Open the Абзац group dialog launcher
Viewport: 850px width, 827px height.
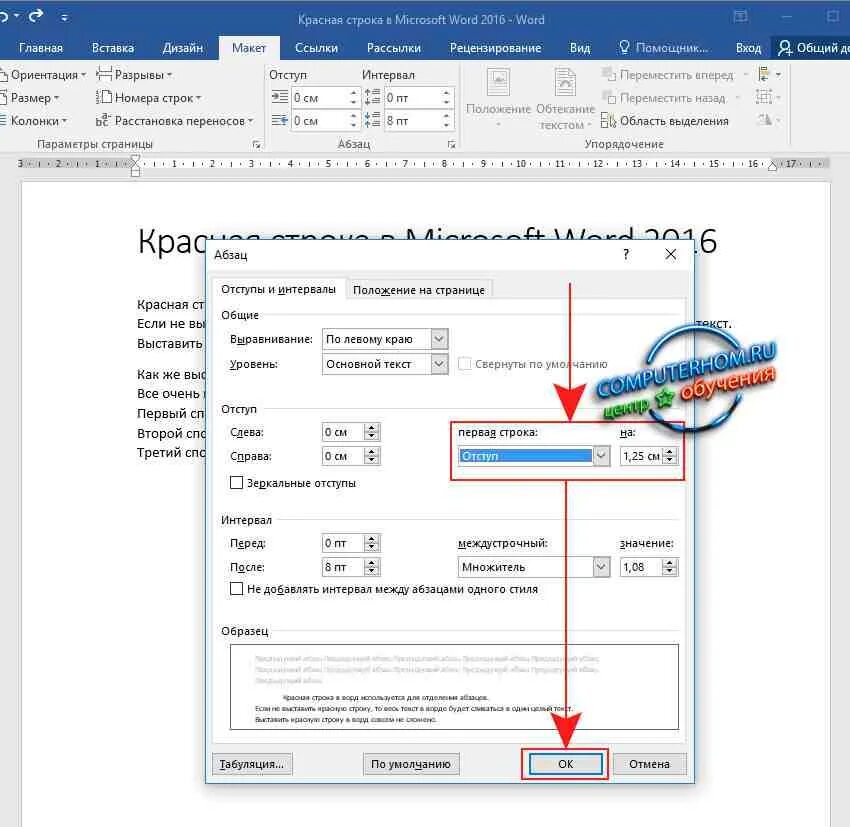[x=451, y=145]
